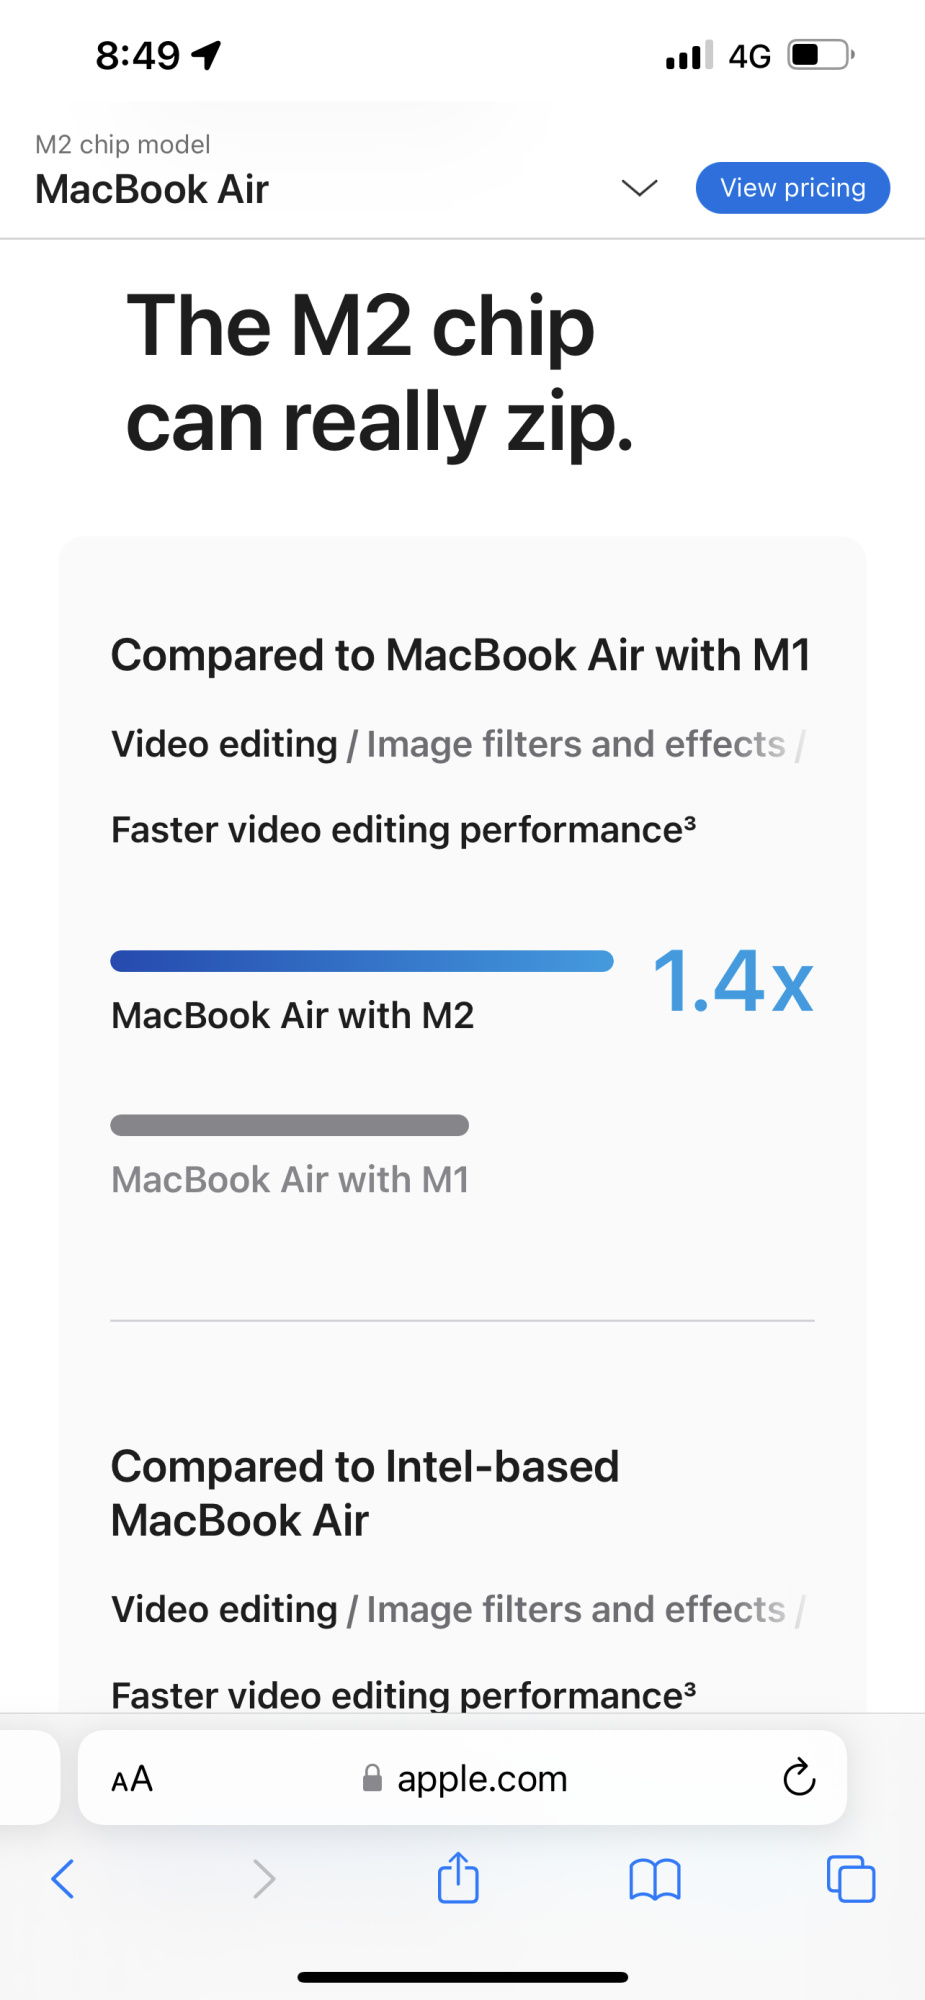Tap the padlock icon beside apple.com
This screenshot has width=925, height=2000.
point(372,1778)
